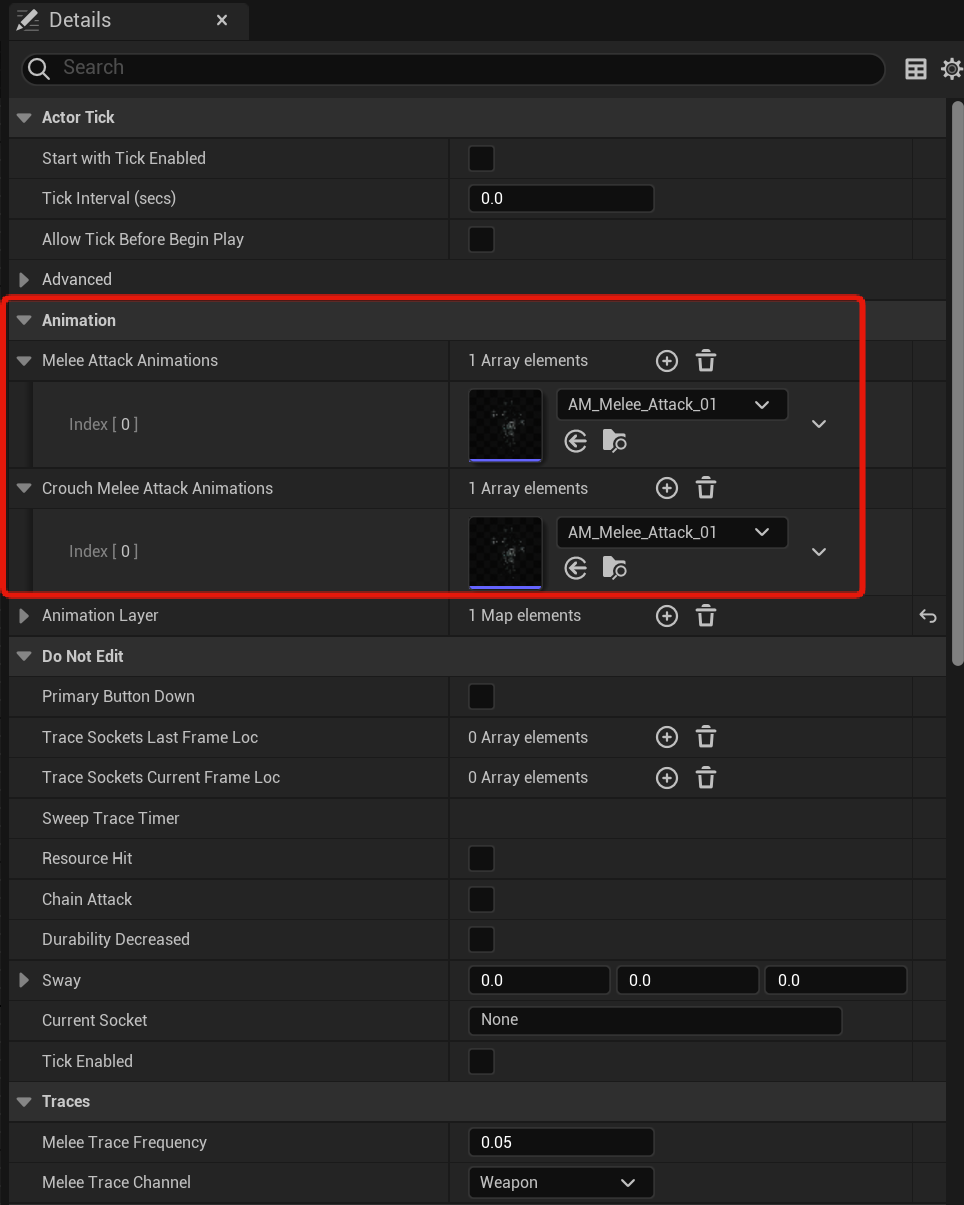Screen dimensions: 964x1205
Task: Check the Allow Tick Before Begin Play box
Action: tap(481, 239)
